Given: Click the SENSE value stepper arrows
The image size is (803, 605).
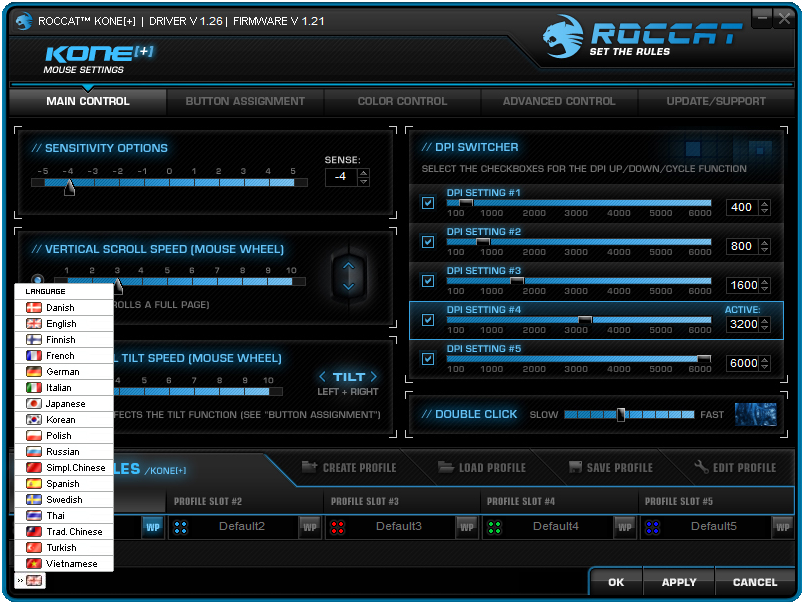Looking at the screenshot, I should (x=363, y=177).
